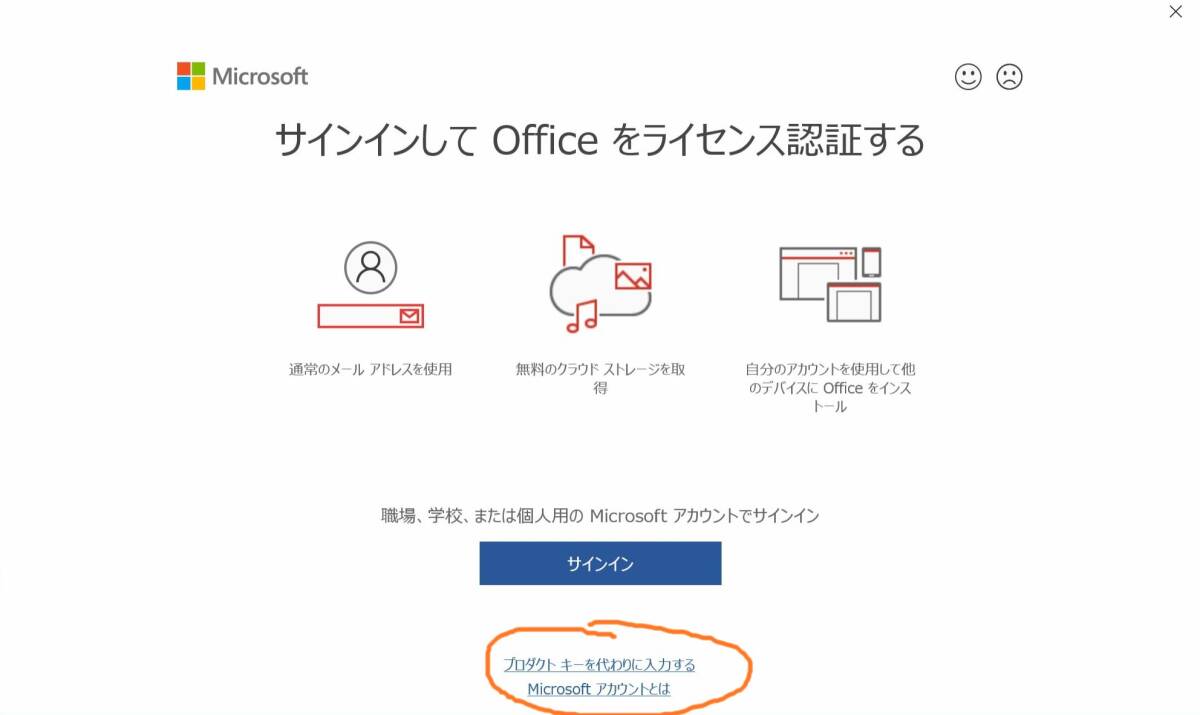Click the envelope icon in the red email bar

click(410, 316)
